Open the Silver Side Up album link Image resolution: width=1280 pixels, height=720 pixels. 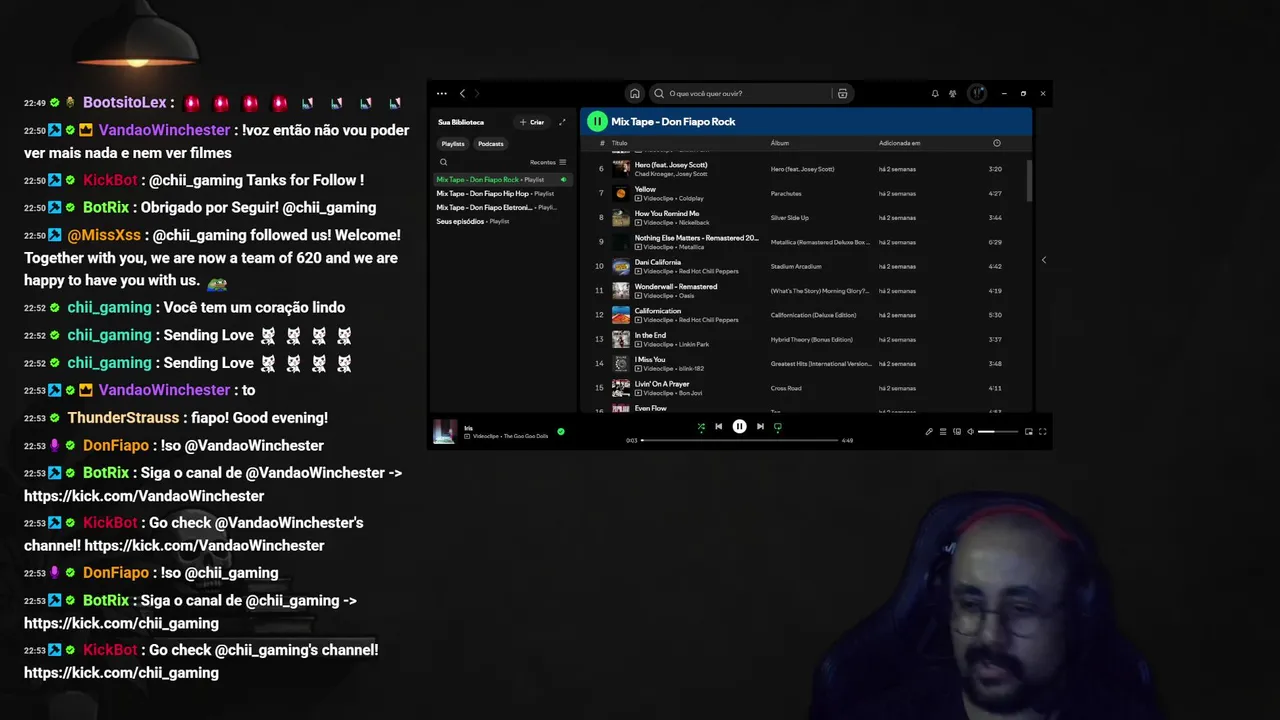click(790, 218)
